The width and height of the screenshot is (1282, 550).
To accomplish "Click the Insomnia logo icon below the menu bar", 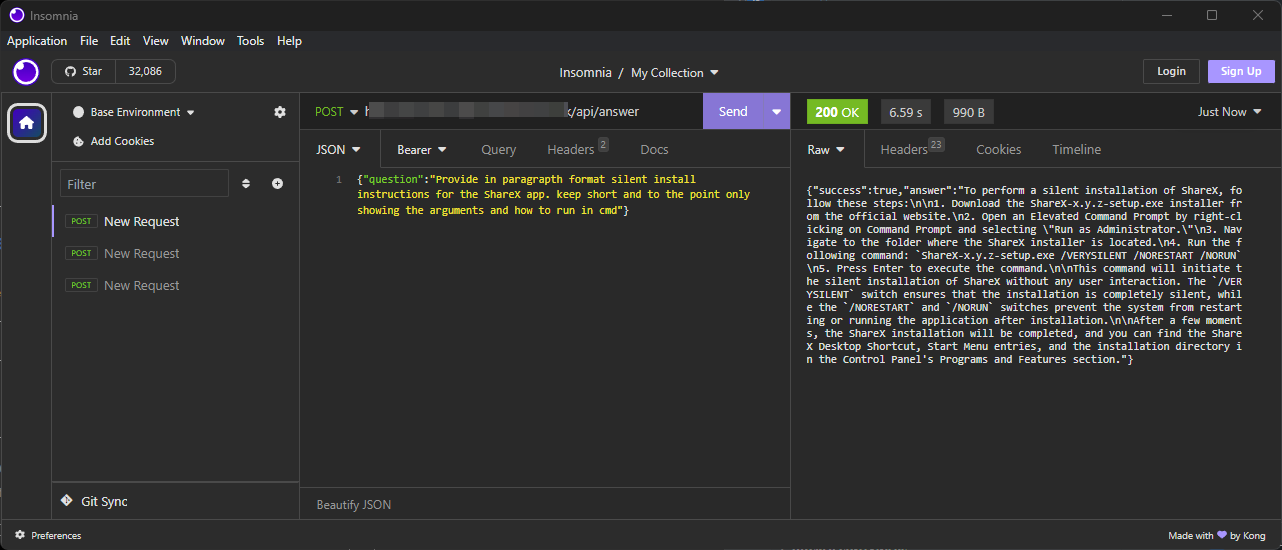I will point(25,71).
